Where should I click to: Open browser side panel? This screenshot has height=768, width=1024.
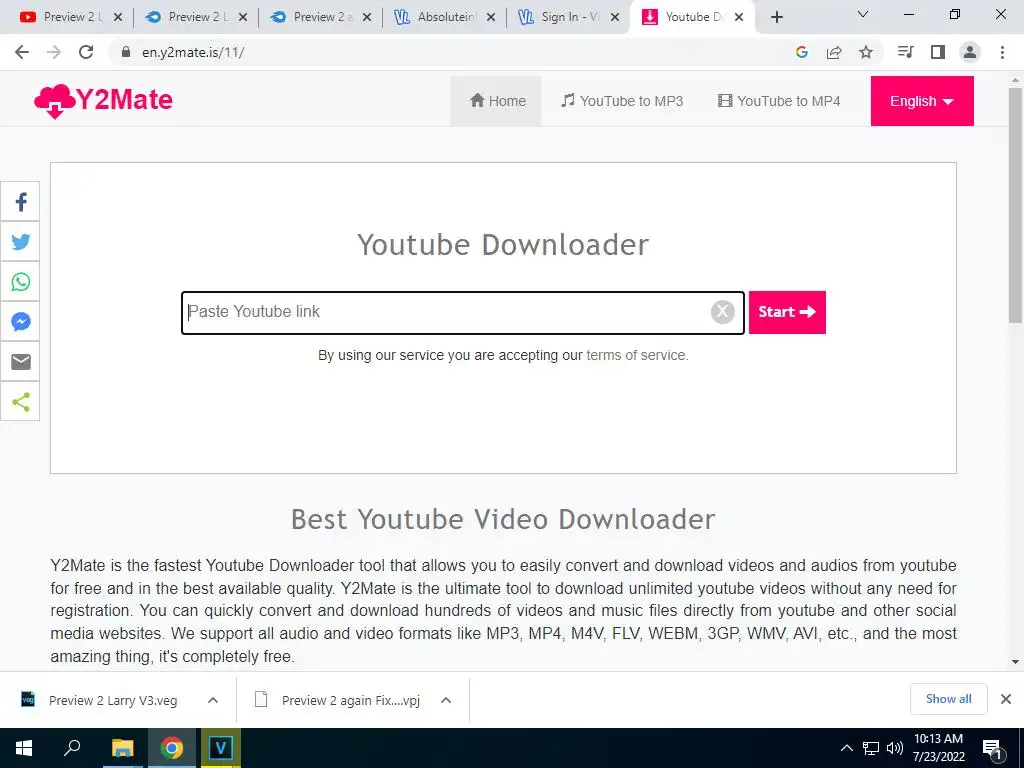coord(938,52)
